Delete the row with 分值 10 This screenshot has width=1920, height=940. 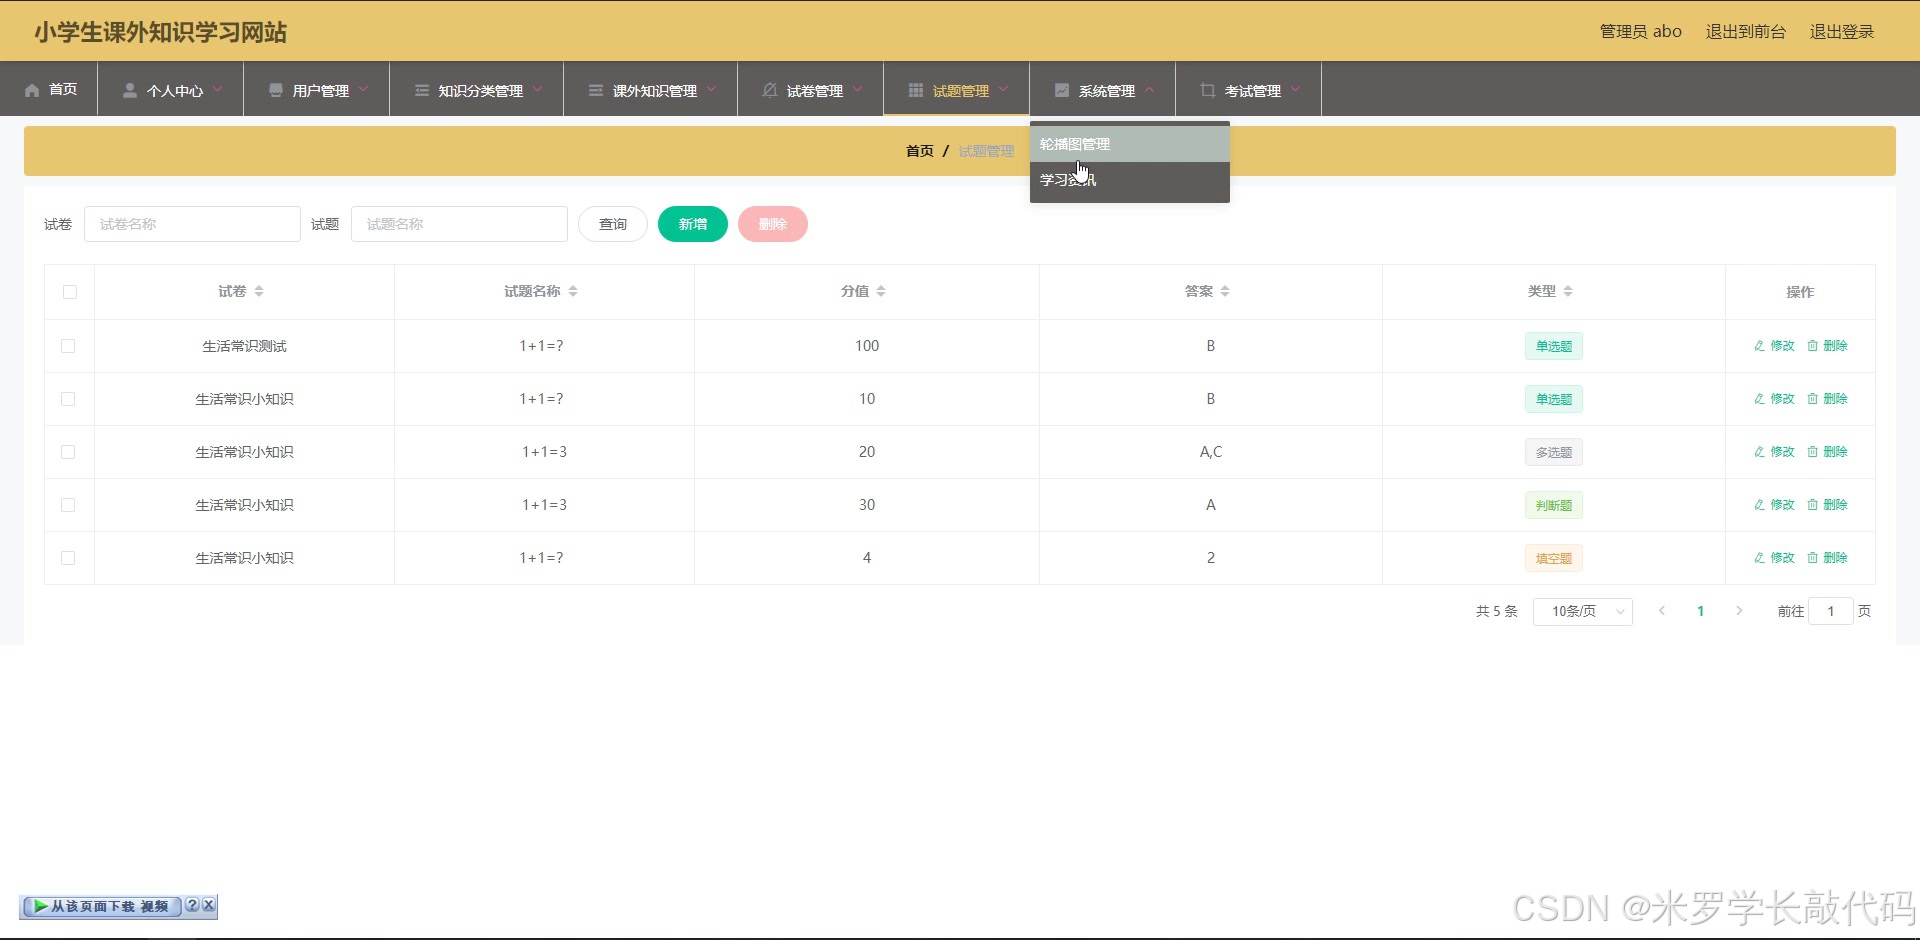click(x=1827, y=399)
